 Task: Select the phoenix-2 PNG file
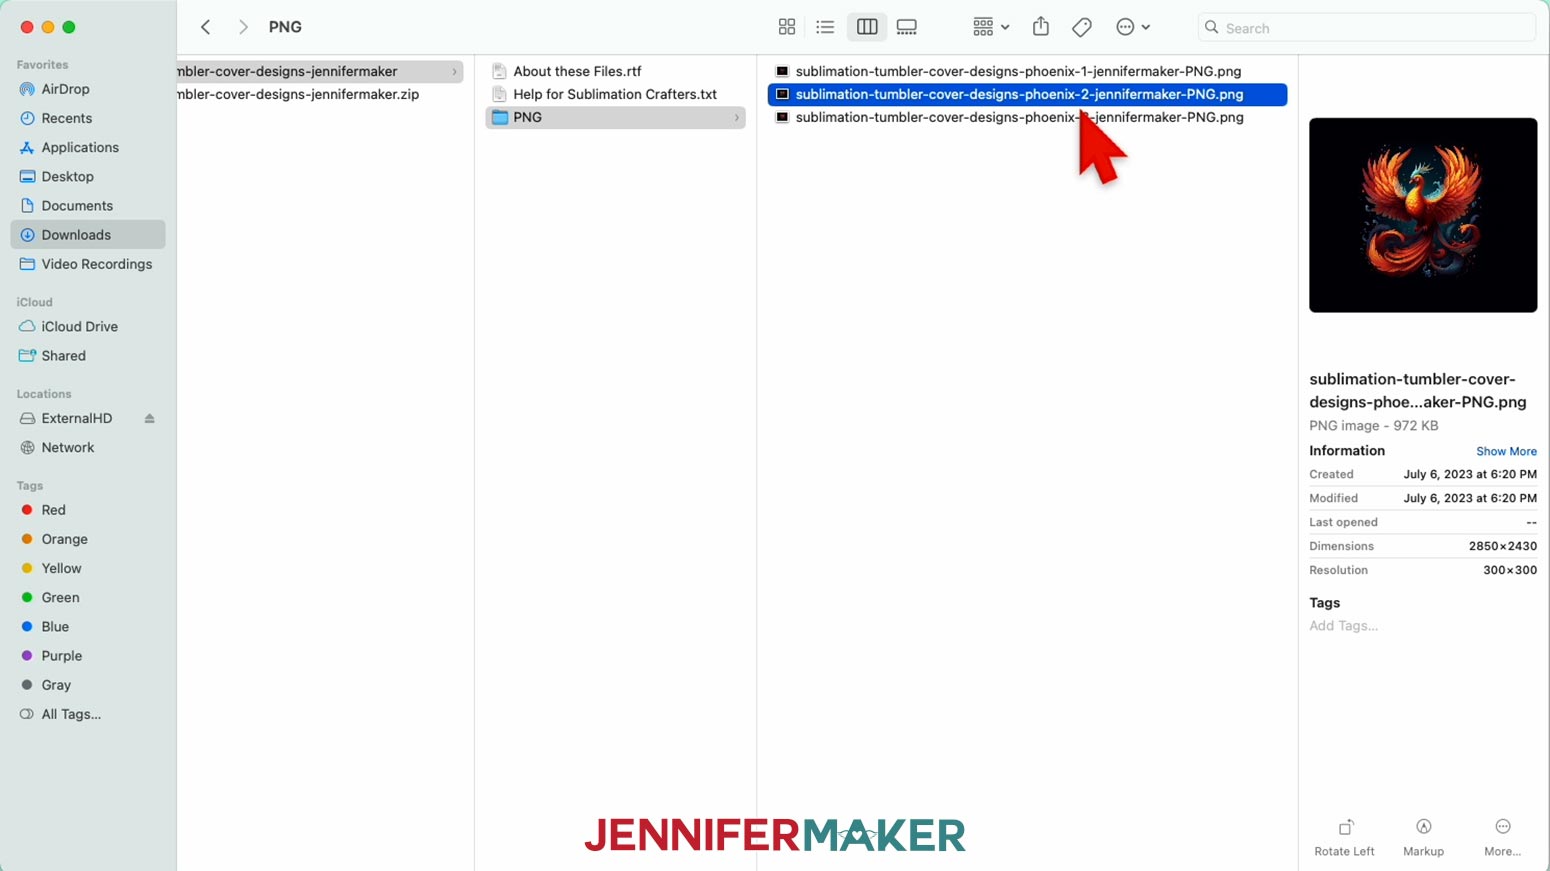[1027, 94]
